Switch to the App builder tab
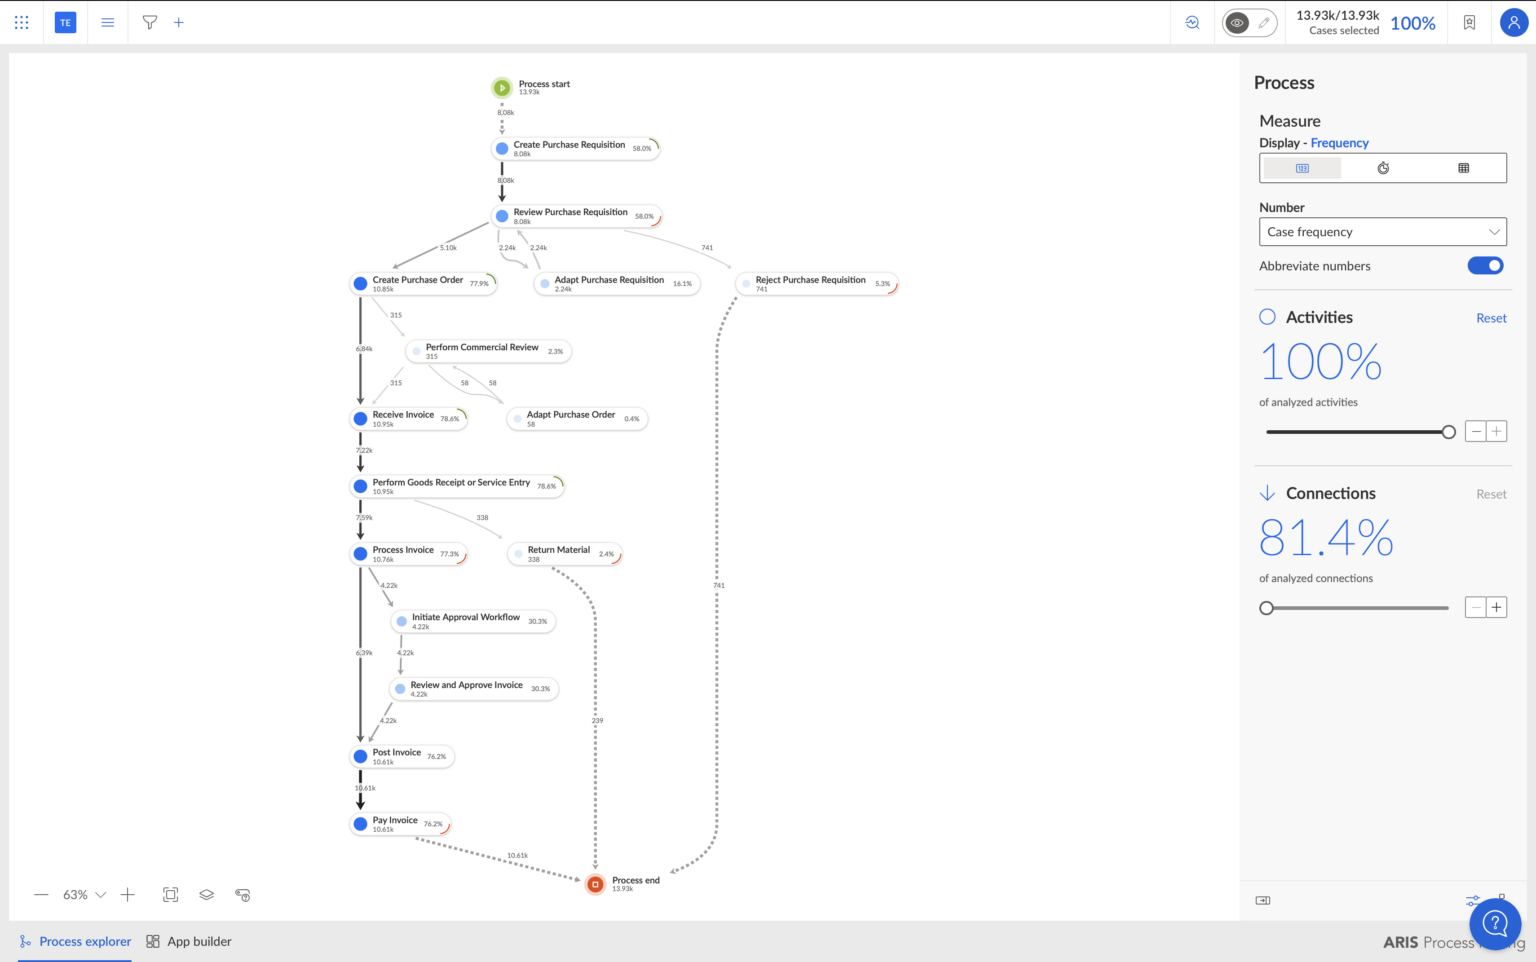1536x962 pixels. pyautogui.click(x=188, y=941)
